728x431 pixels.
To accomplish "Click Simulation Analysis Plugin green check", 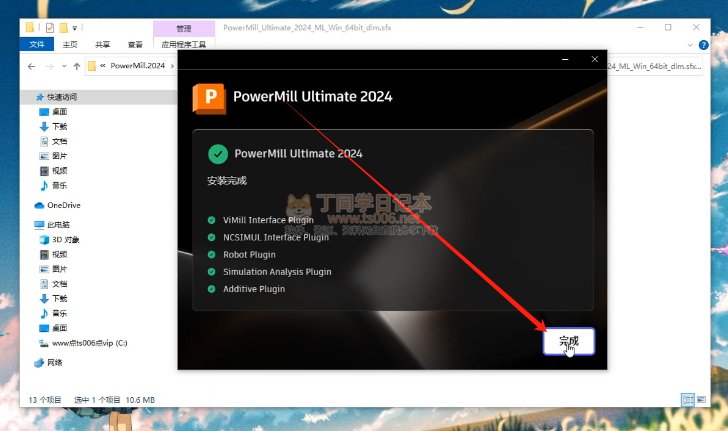I will (x=211, y=272).
